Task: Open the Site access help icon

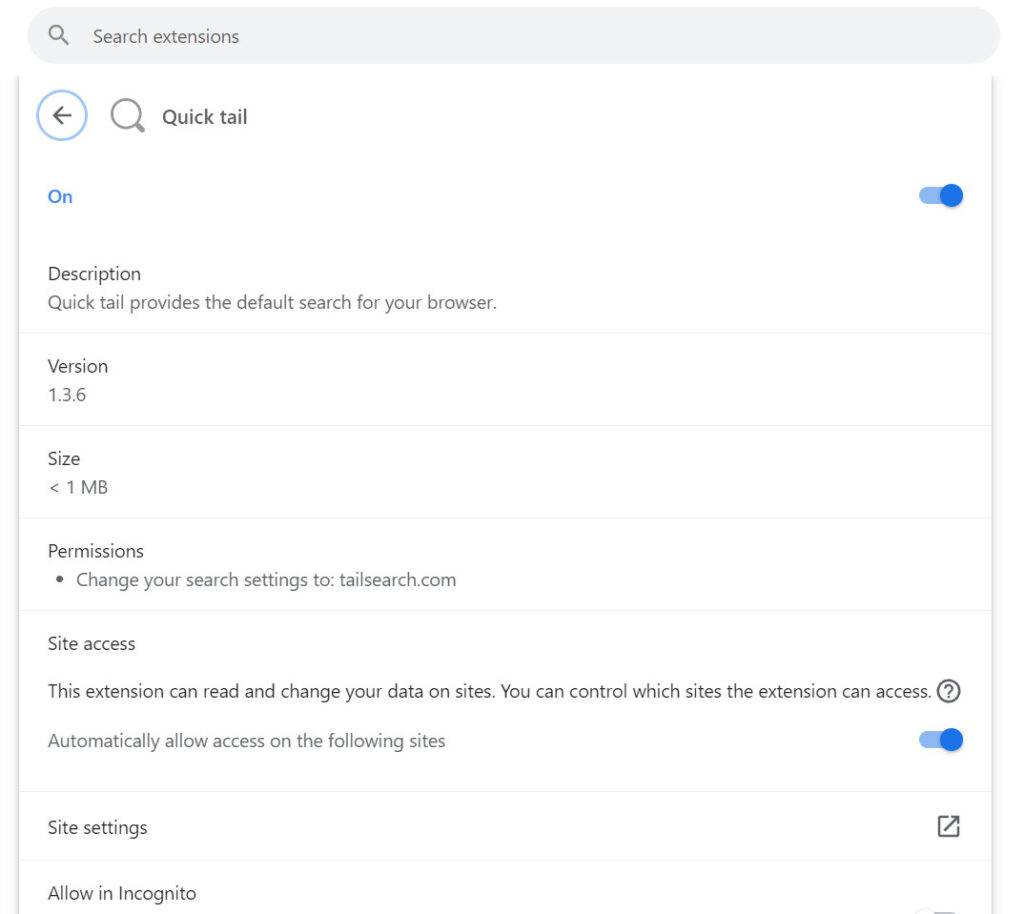Action: 949,691
